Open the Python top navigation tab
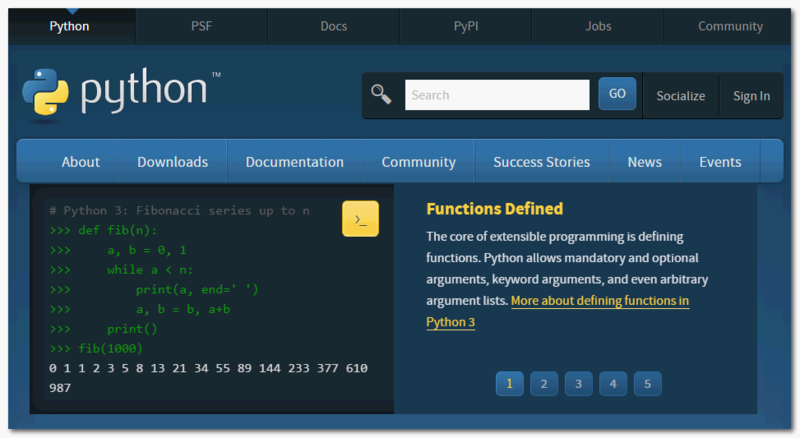 coord(69,26)
